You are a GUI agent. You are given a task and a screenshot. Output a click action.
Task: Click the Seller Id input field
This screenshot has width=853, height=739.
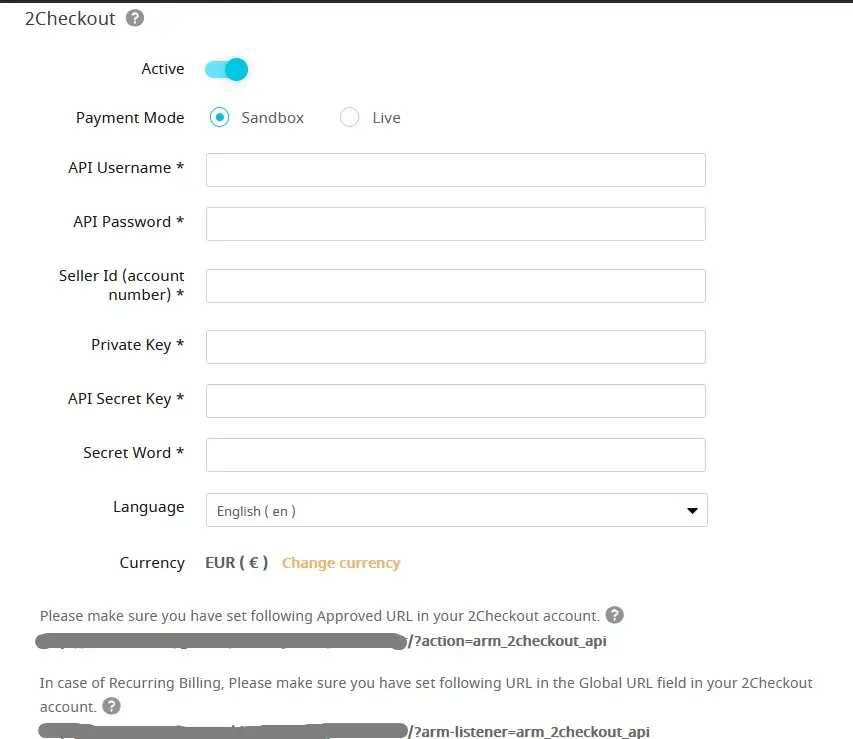pos(456,286)
